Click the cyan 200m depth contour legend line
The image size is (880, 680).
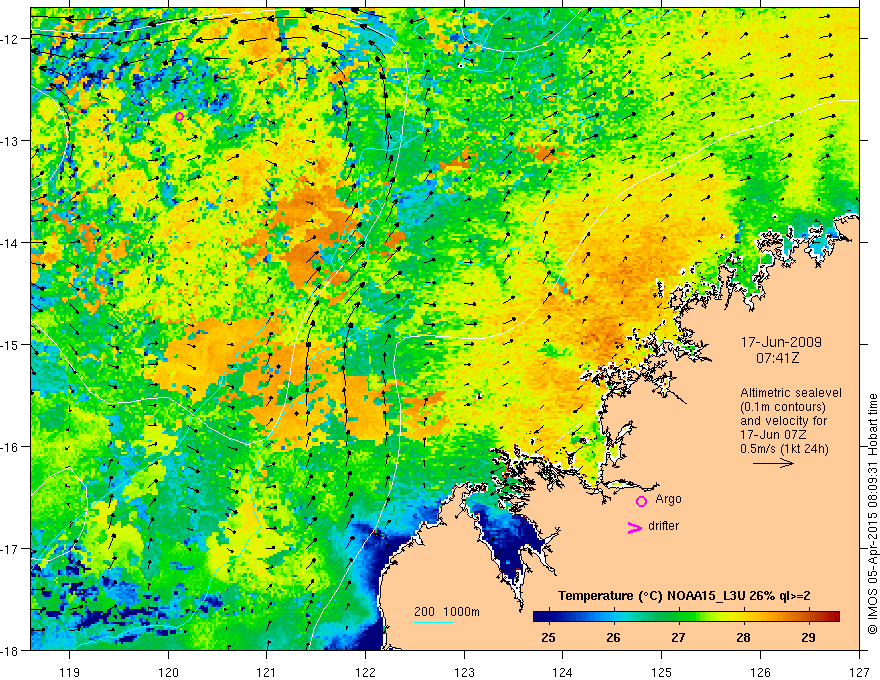pyautogui.click(x=434, y=623)
